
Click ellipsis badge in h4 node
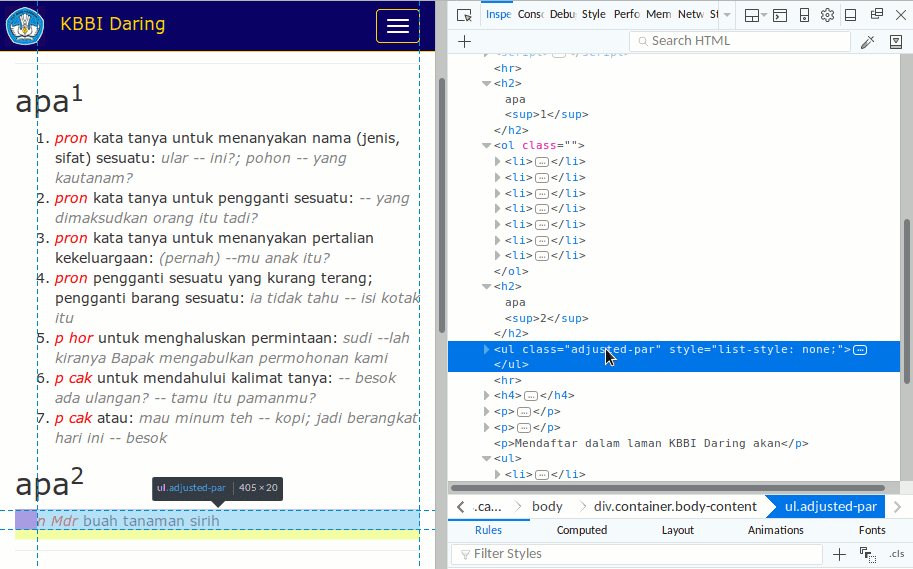530,396
